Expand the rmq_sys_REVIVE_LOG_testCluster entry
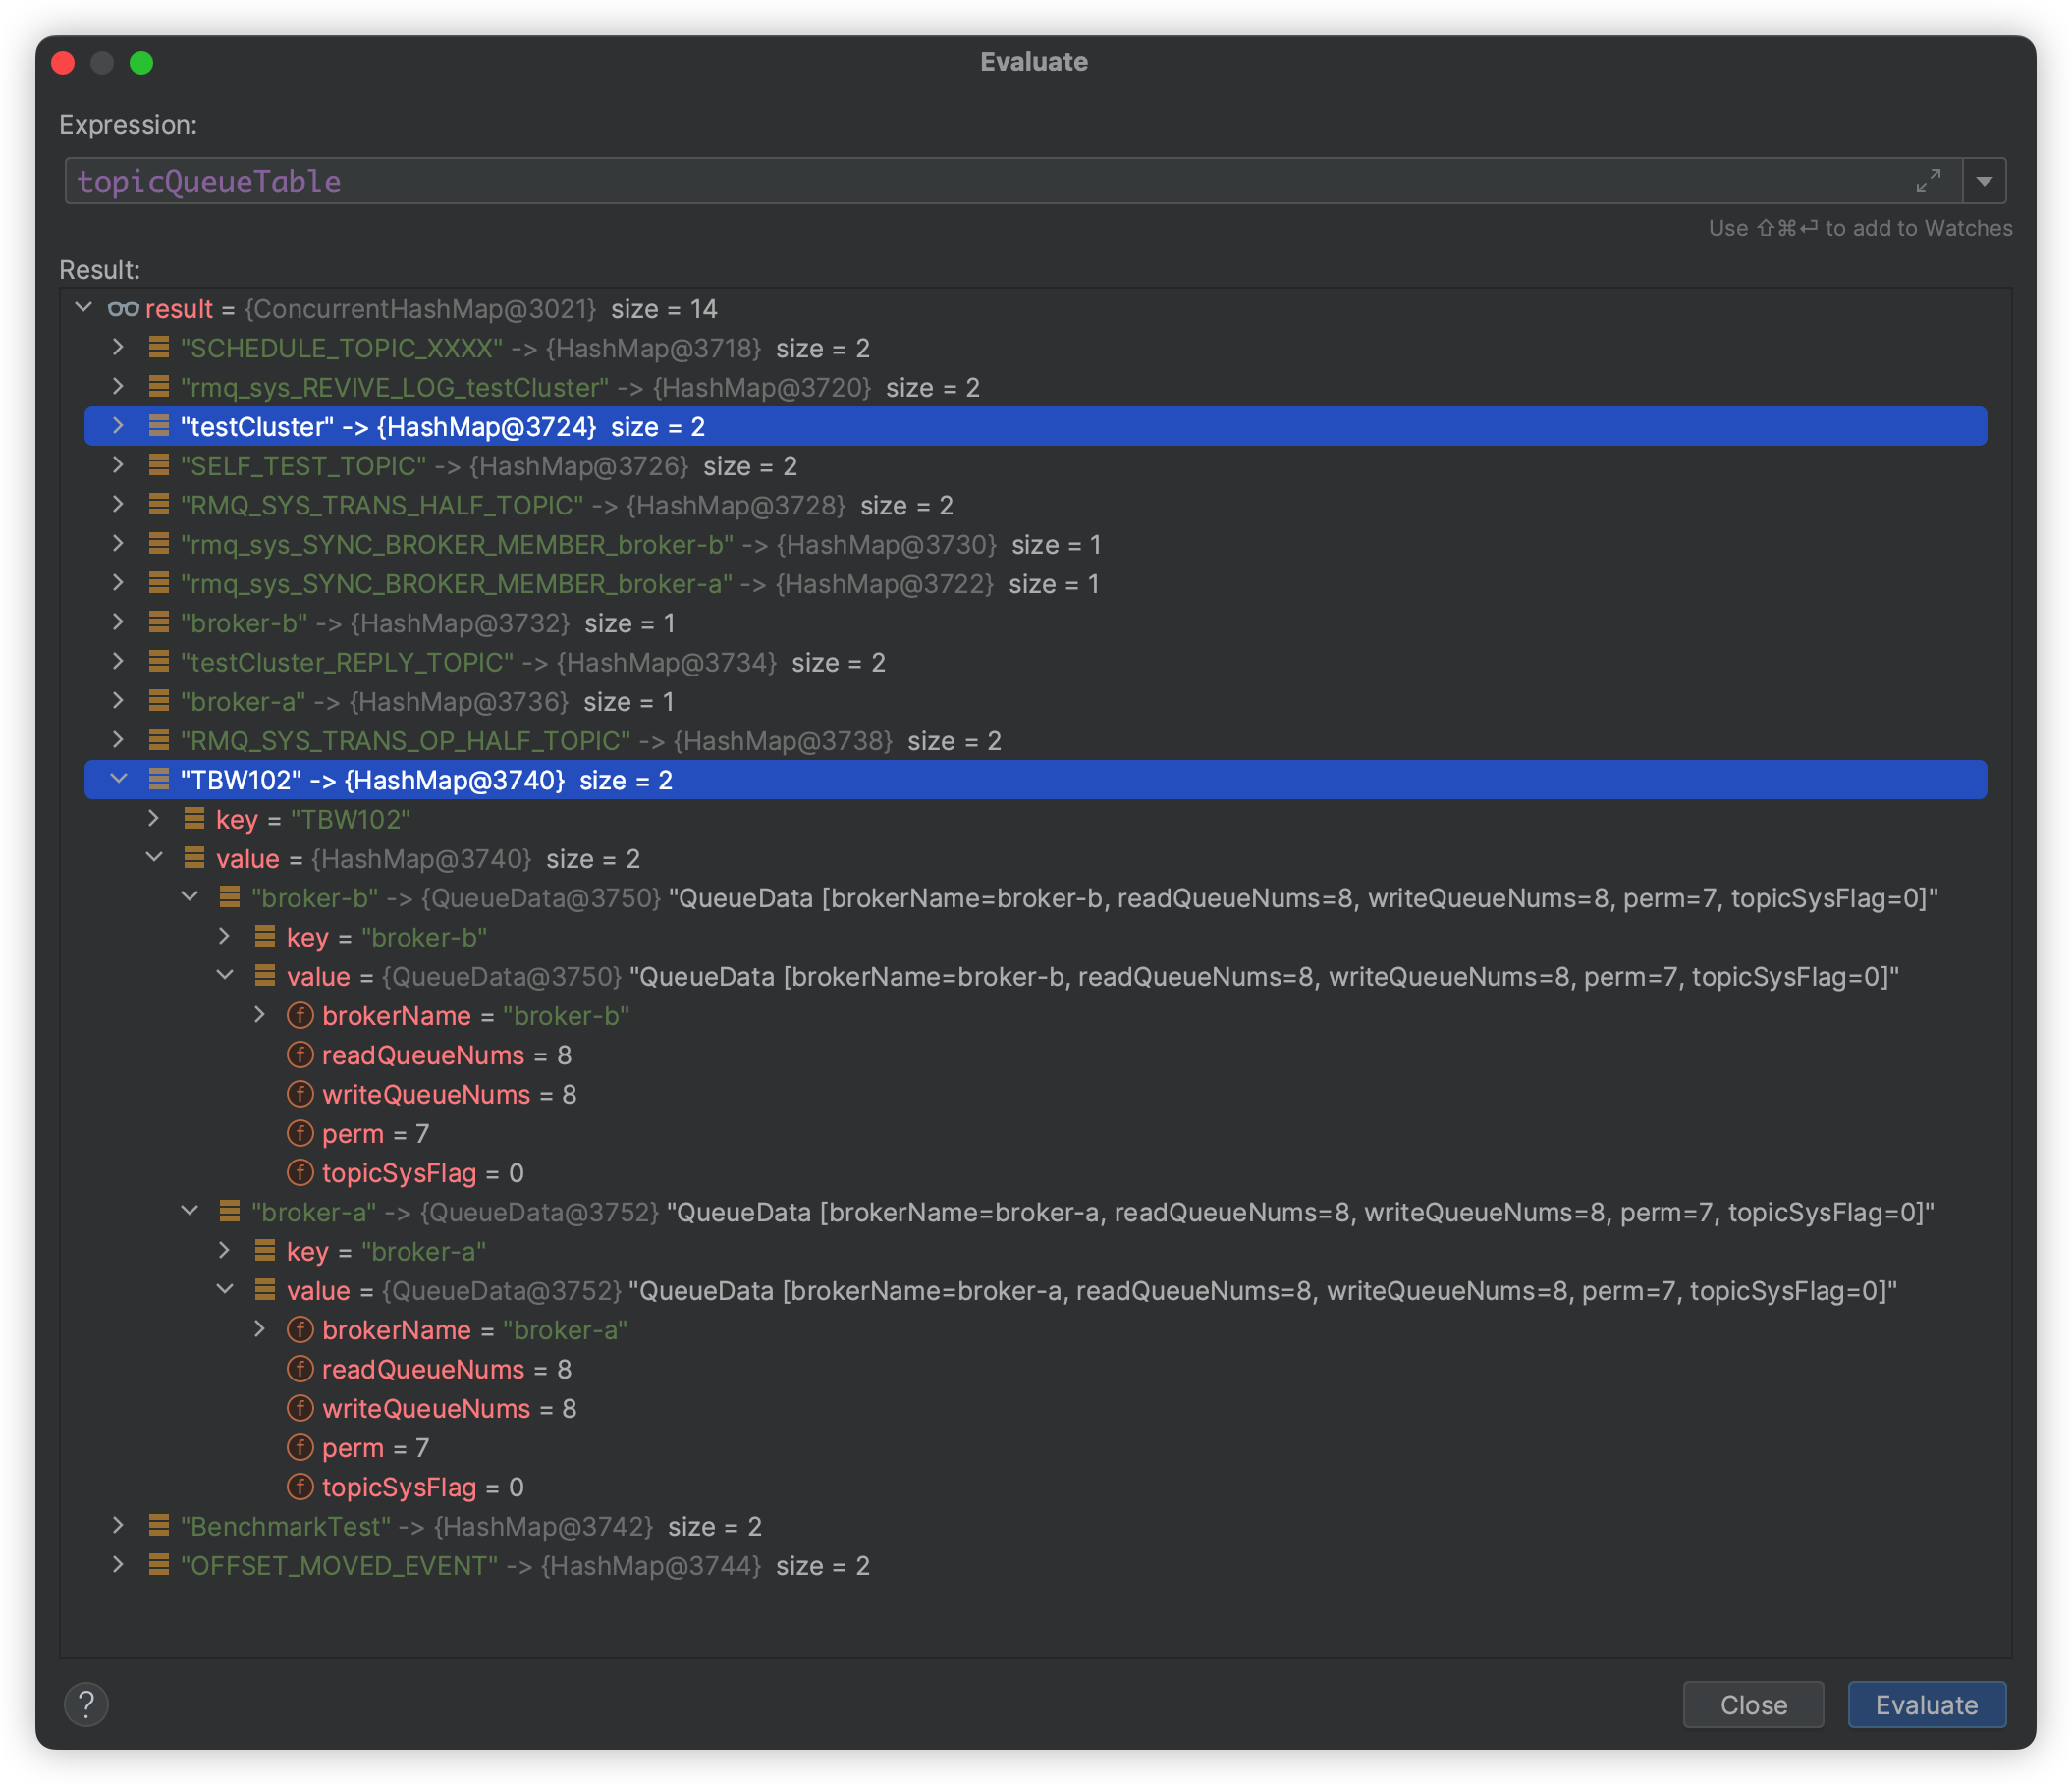This screenshot has height=1785, width=2072. (x=118, y=386)
